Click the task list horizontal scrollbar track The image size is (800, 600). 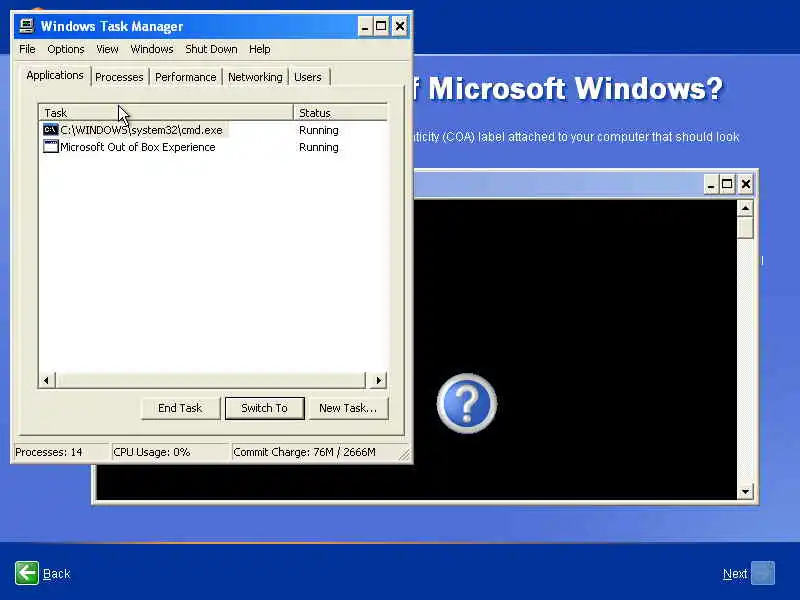pyautogui.click(x=210, y=380)
